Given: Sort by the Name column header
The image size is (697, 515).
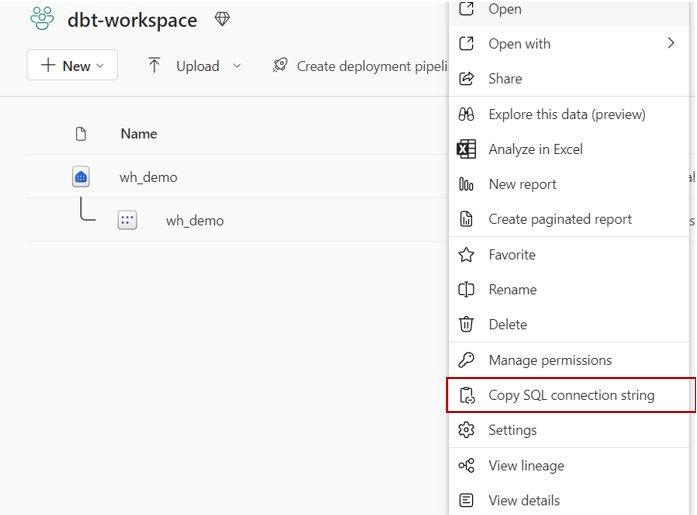Looking at the screenshot, I should click(x=139, y=134).
